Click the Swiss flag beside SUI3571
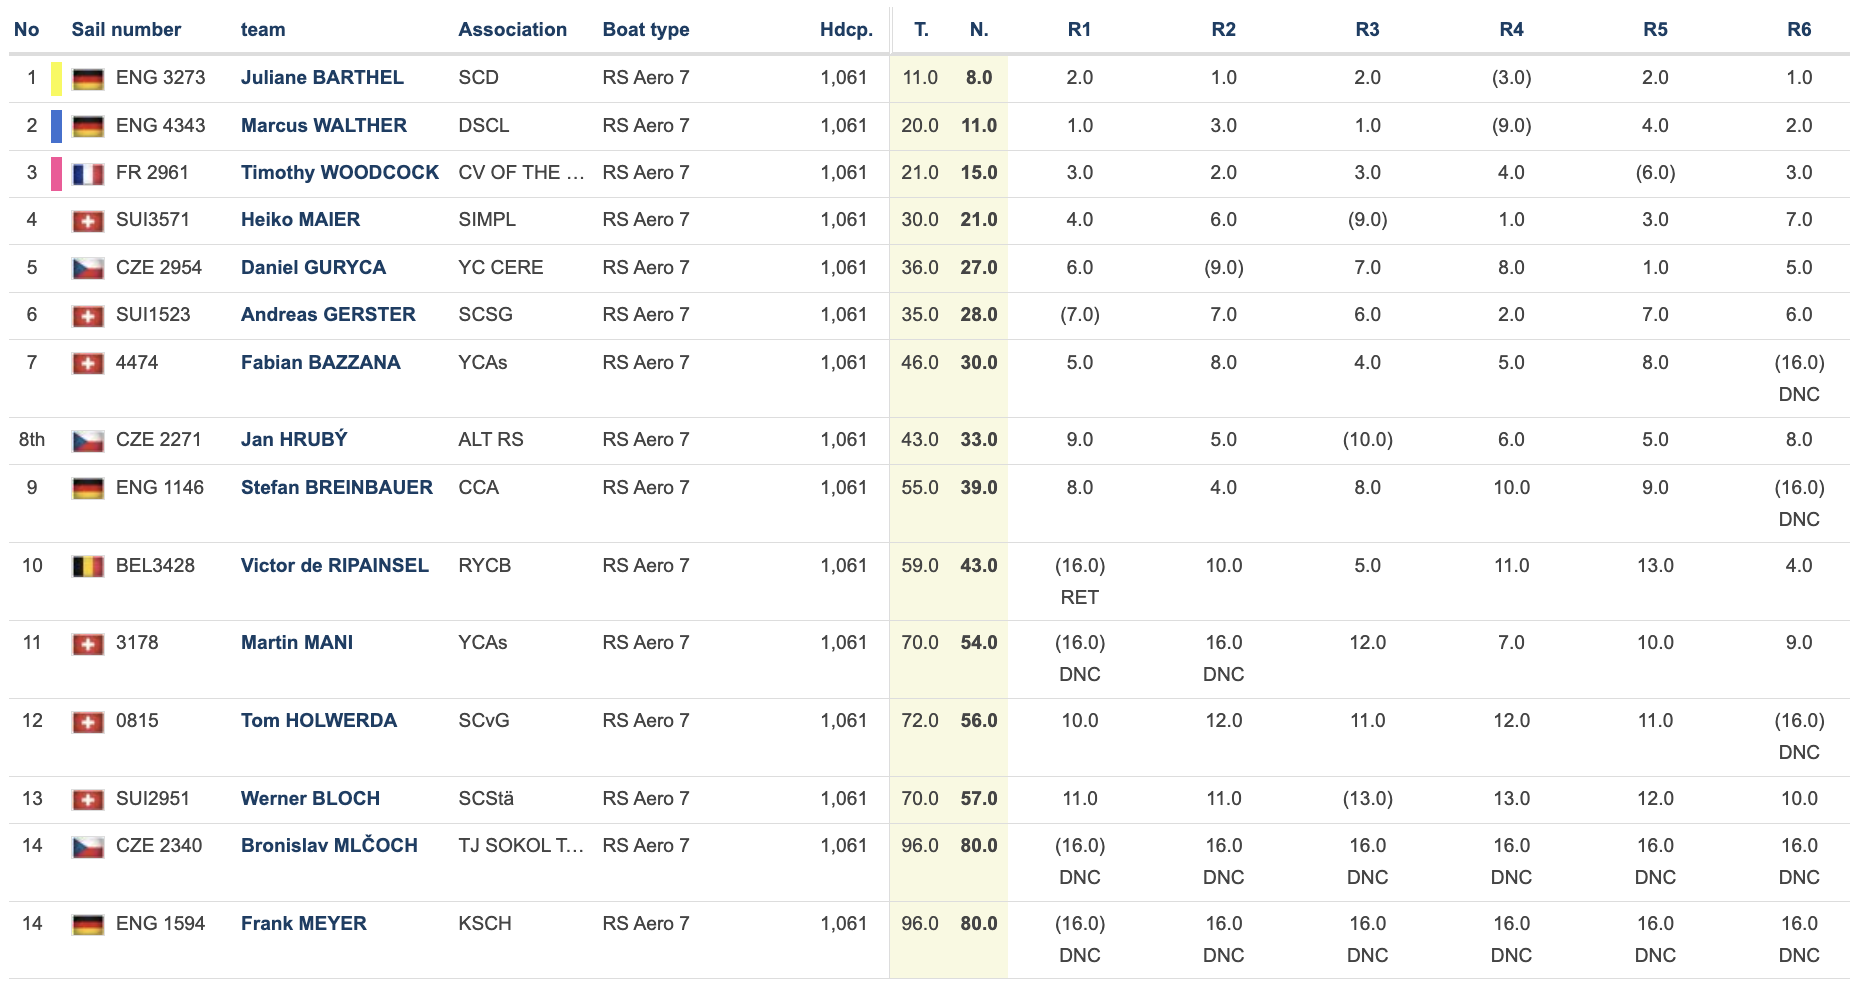Viewport: 1850px width, 1004px height. coord(88,221)
